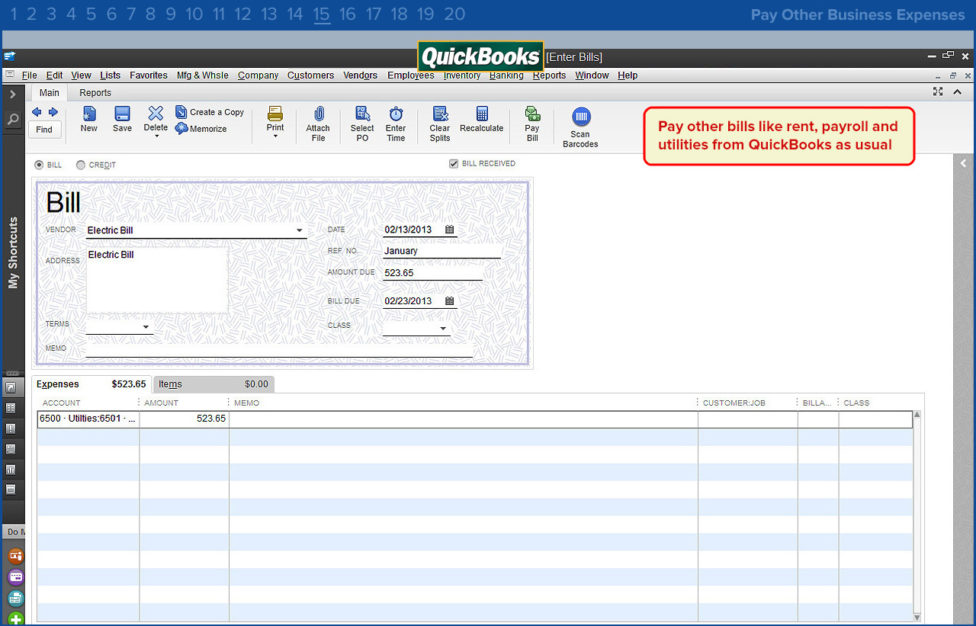Launch Scan Barcodes
Screen dimensions: 976x626
(x=580, y=128)
